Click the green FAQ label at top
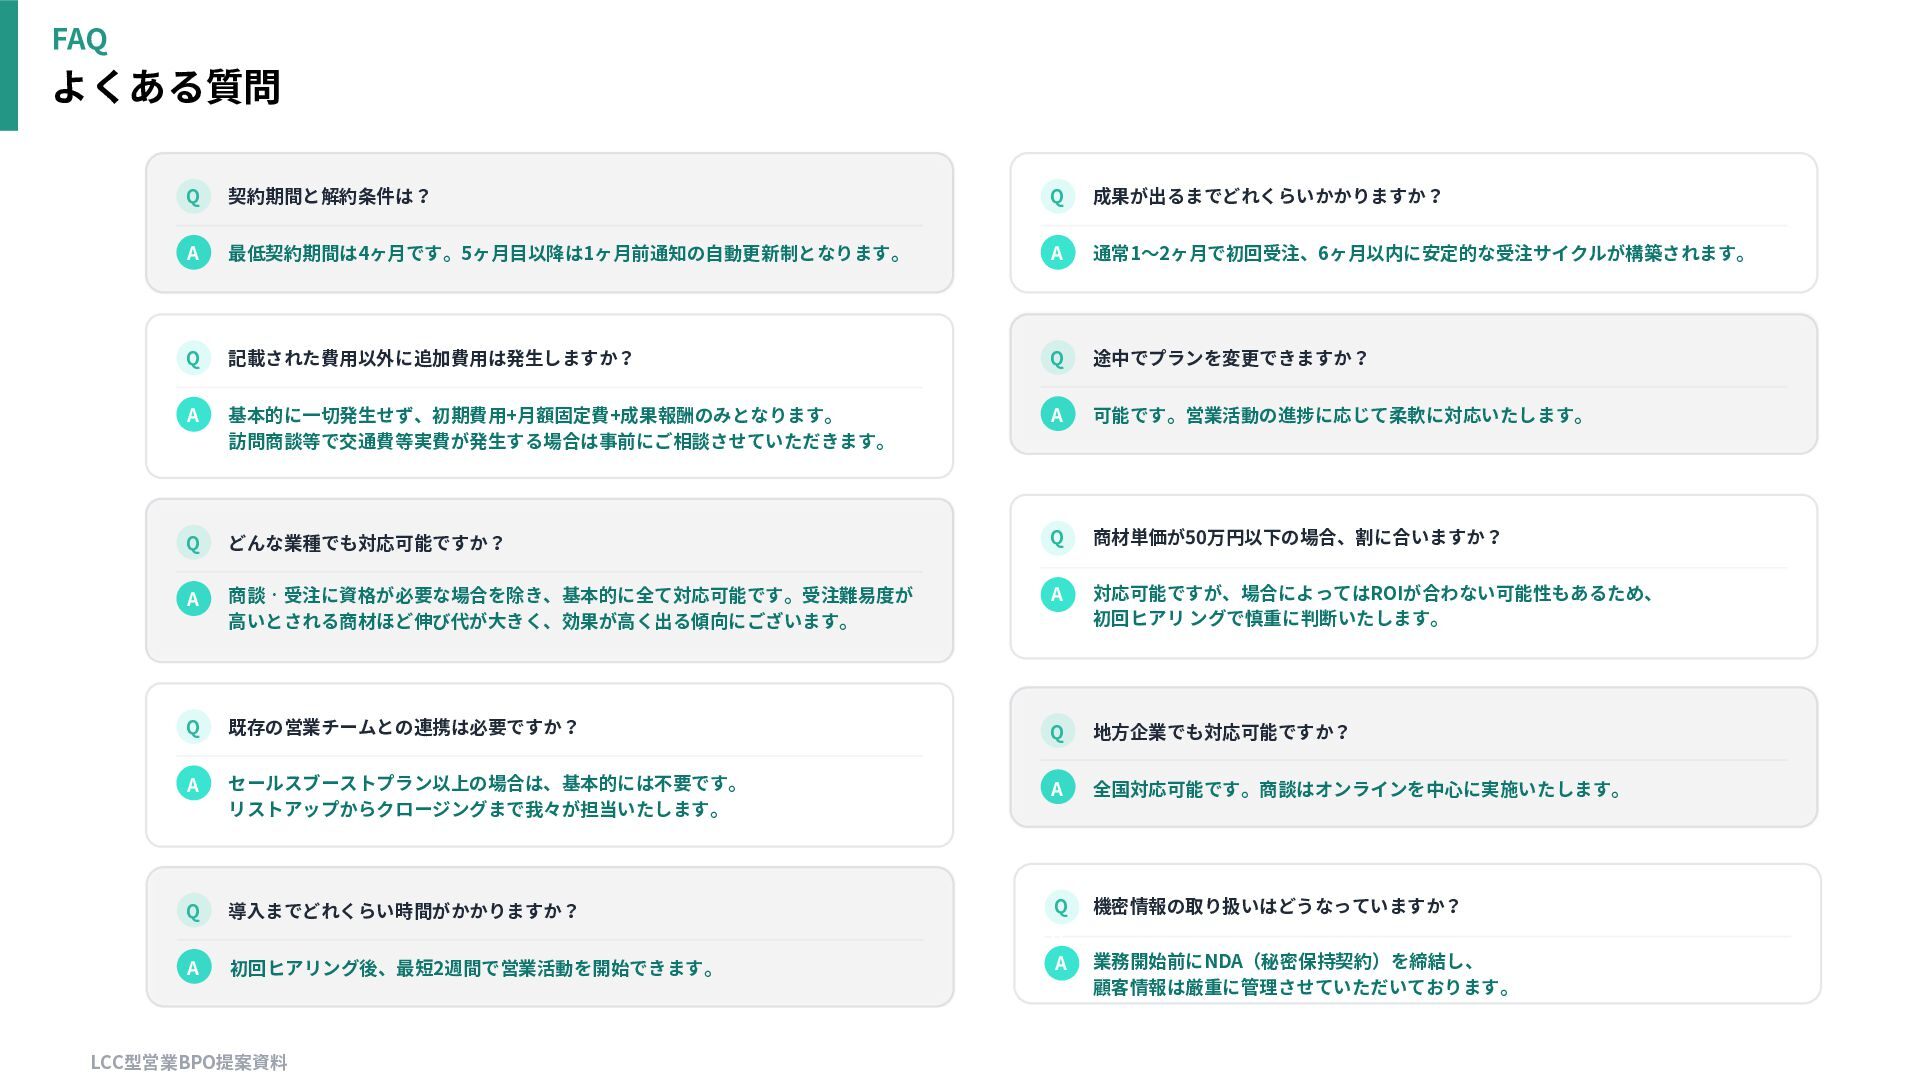 pos(79,39)
